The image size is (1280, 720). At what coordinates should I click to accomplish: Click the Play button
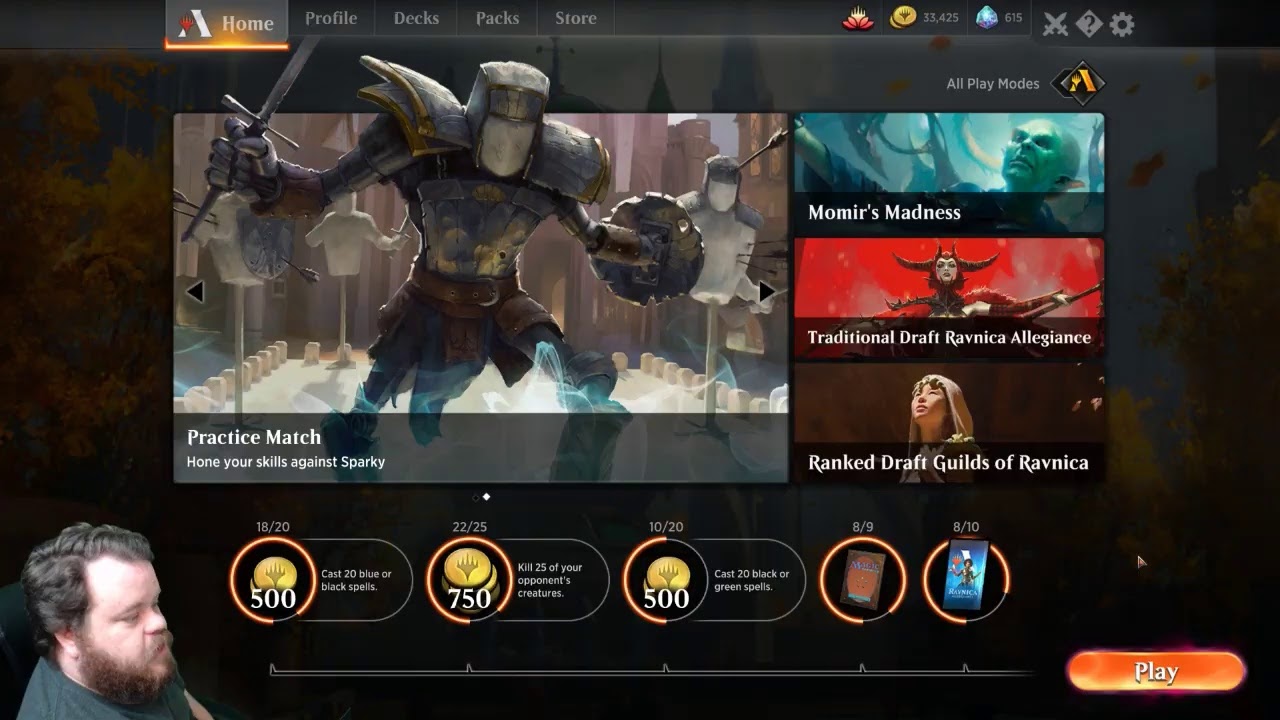pyautogui.click(x=1156, y=672)
